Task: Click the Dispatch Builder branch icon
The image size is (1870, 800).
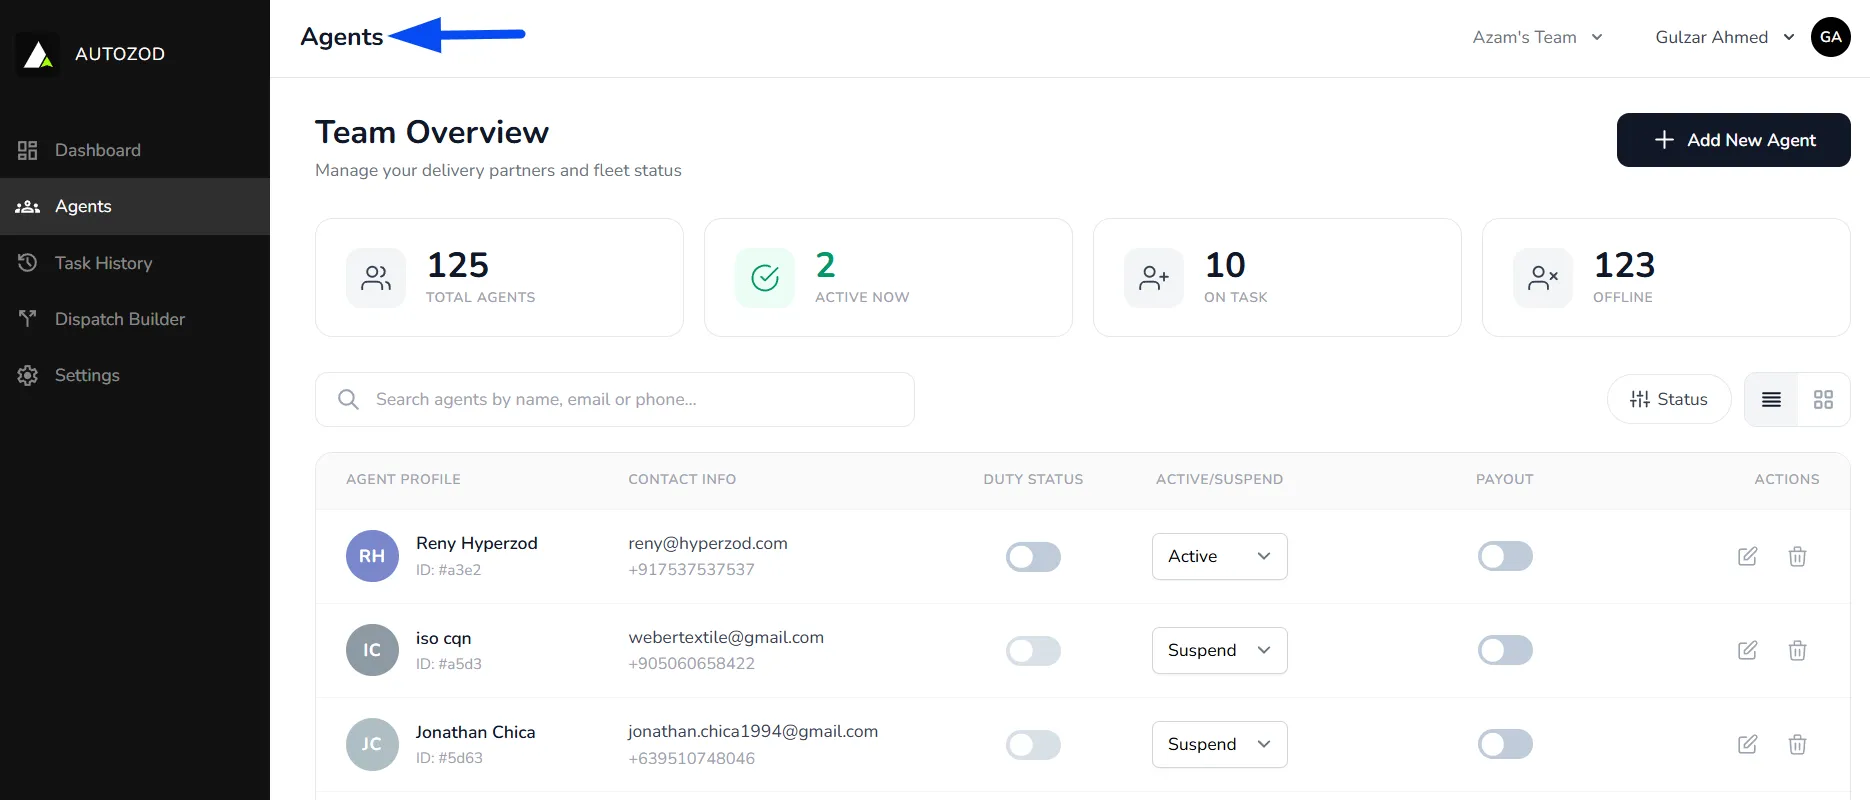Action: pyautogui.click(x=28, y=319)
